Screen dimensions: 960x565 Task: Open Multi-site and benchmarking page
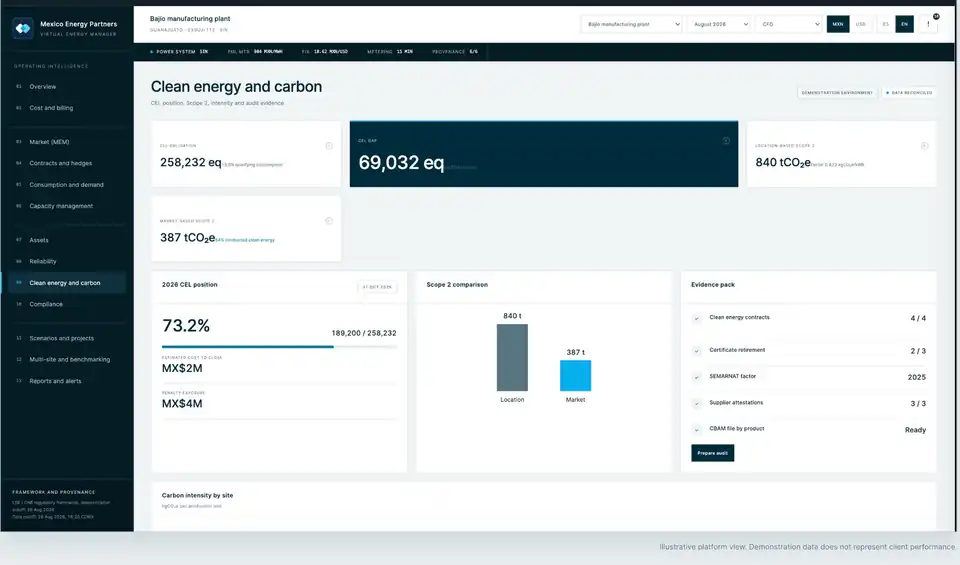click(67, 359)
